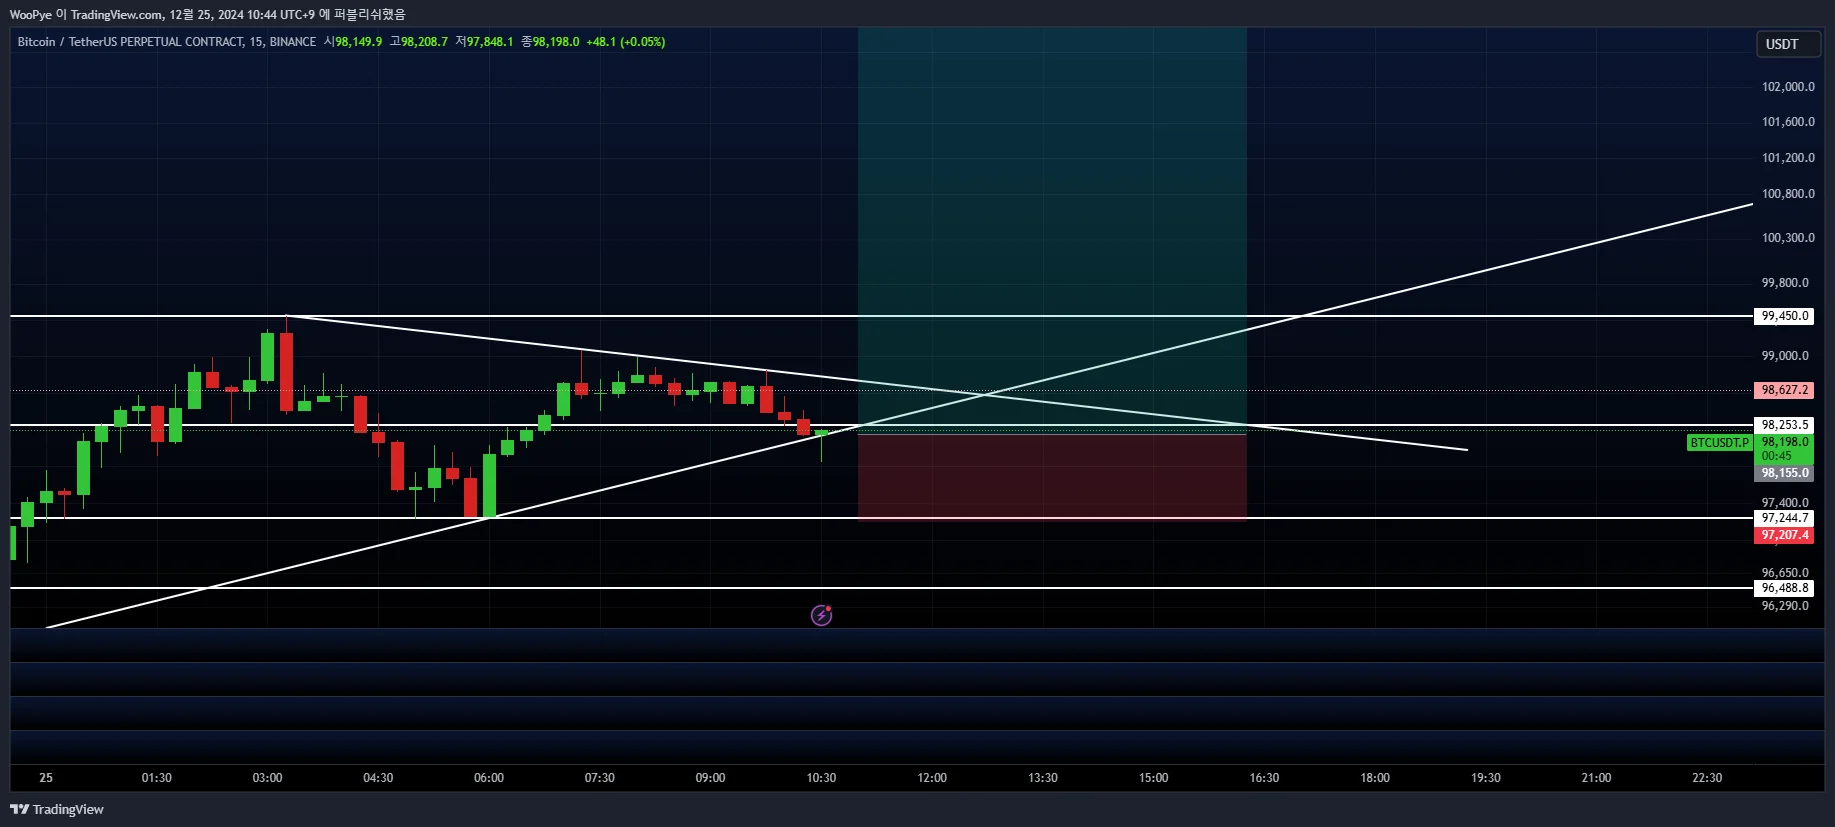Click the 22:30 time axis label

point(1707,778)
